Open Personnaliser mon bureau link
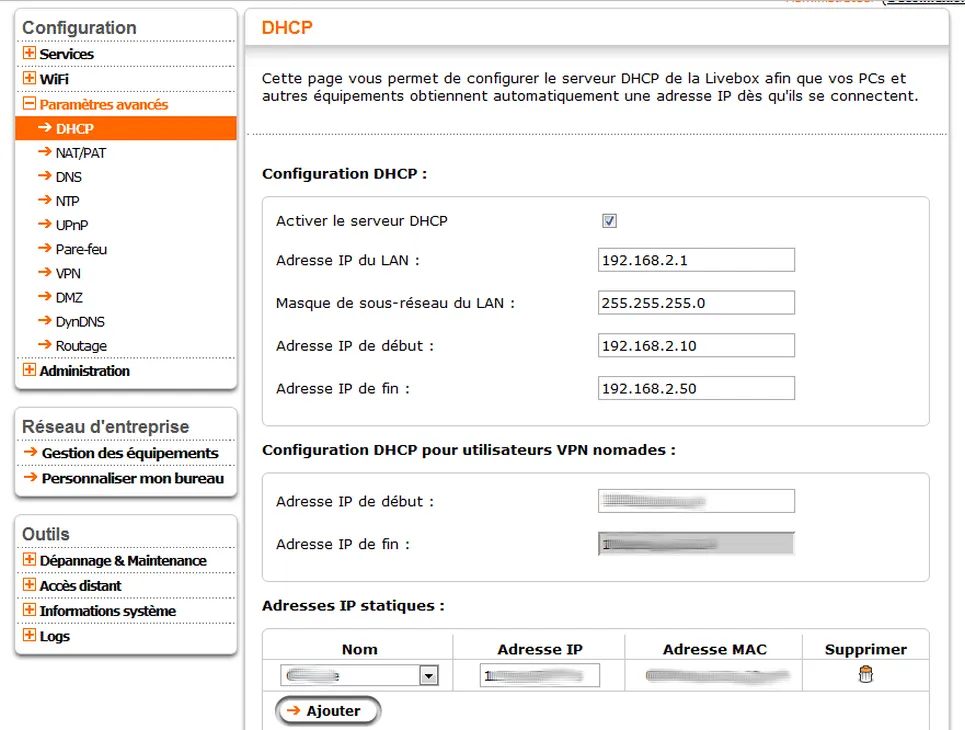This screenshot has width=965, height=730. coord(132,478)
